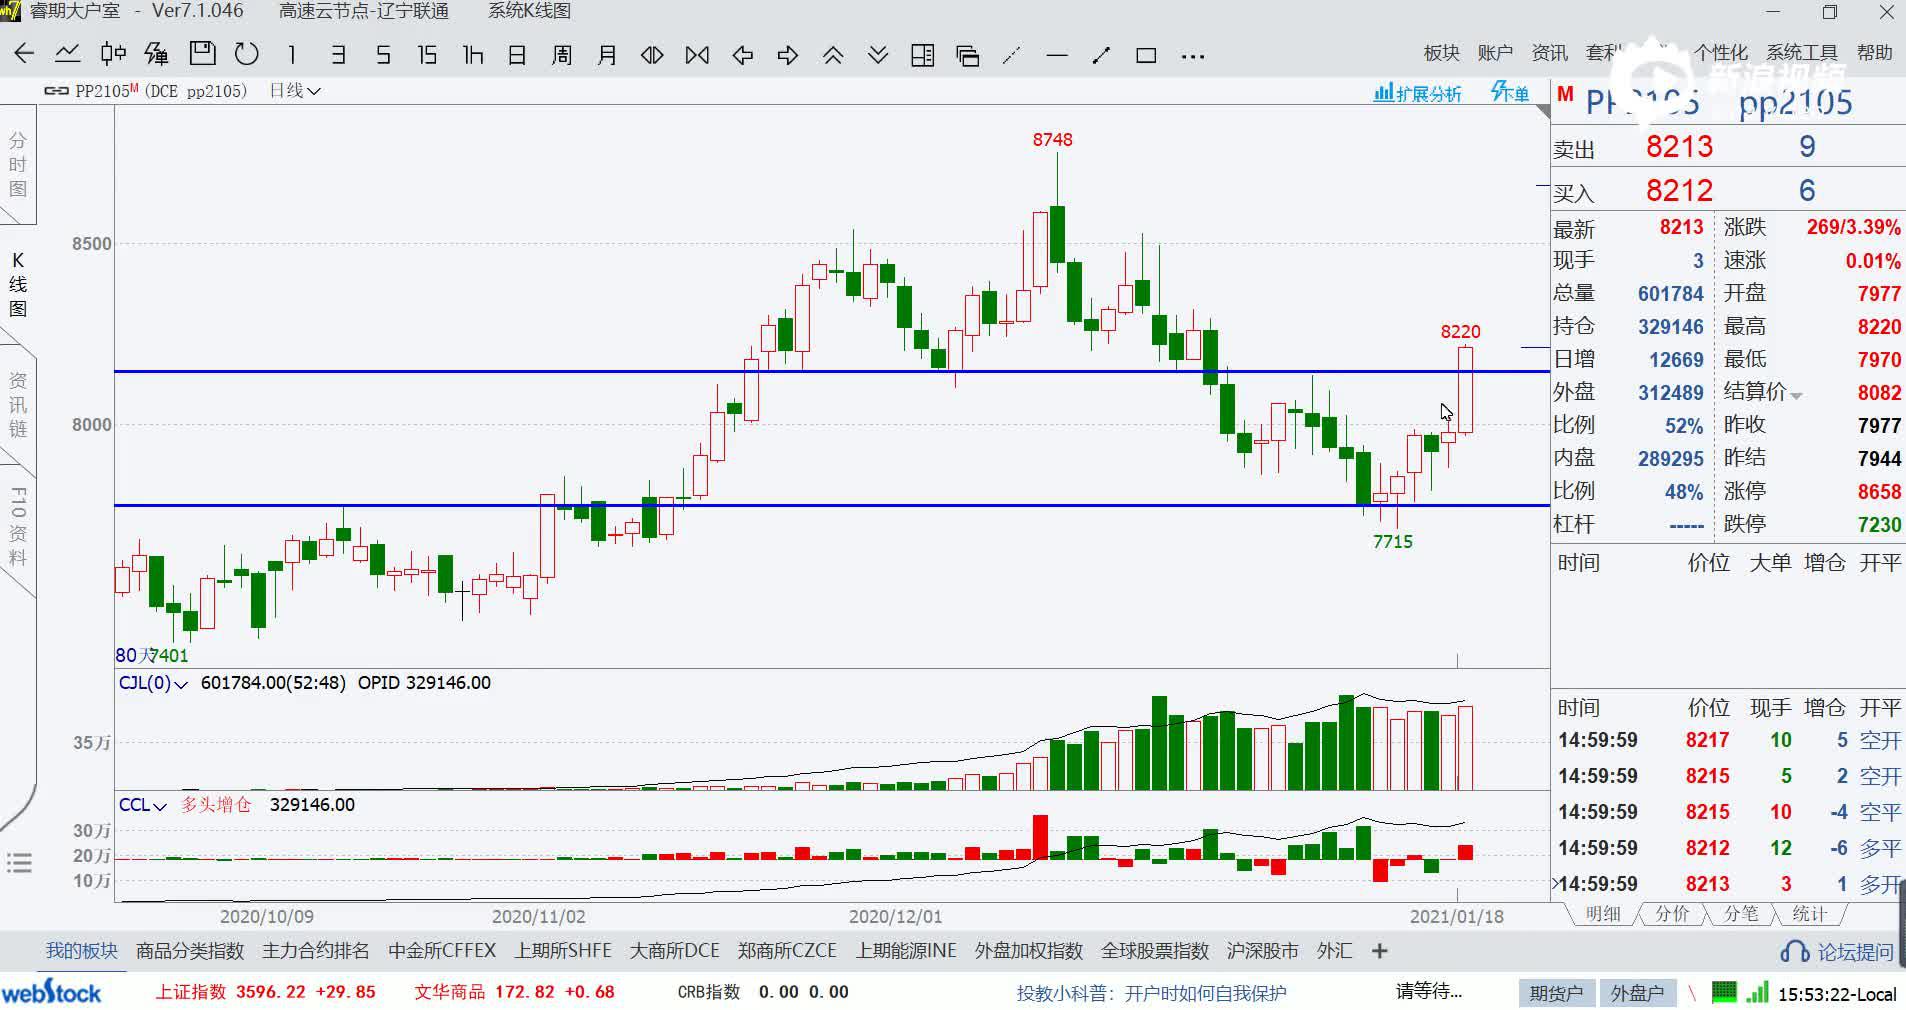The image size is (1906, 1010).
Task: Switch to 分时图 side tab
Action: (18, 165)
